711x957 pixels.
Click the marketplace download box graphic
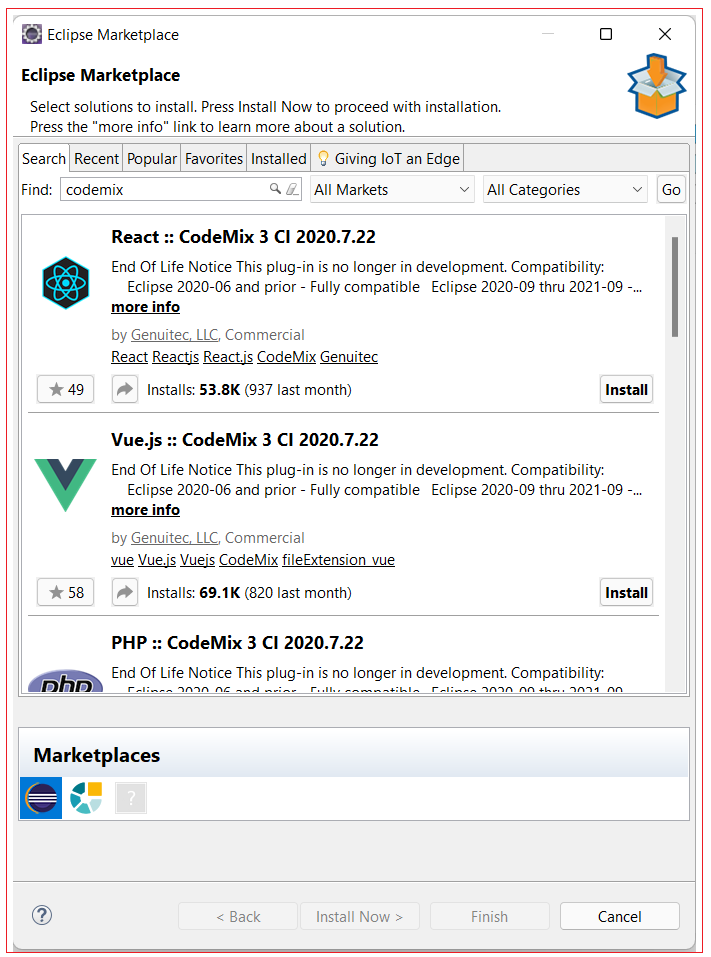coord(657,86)
